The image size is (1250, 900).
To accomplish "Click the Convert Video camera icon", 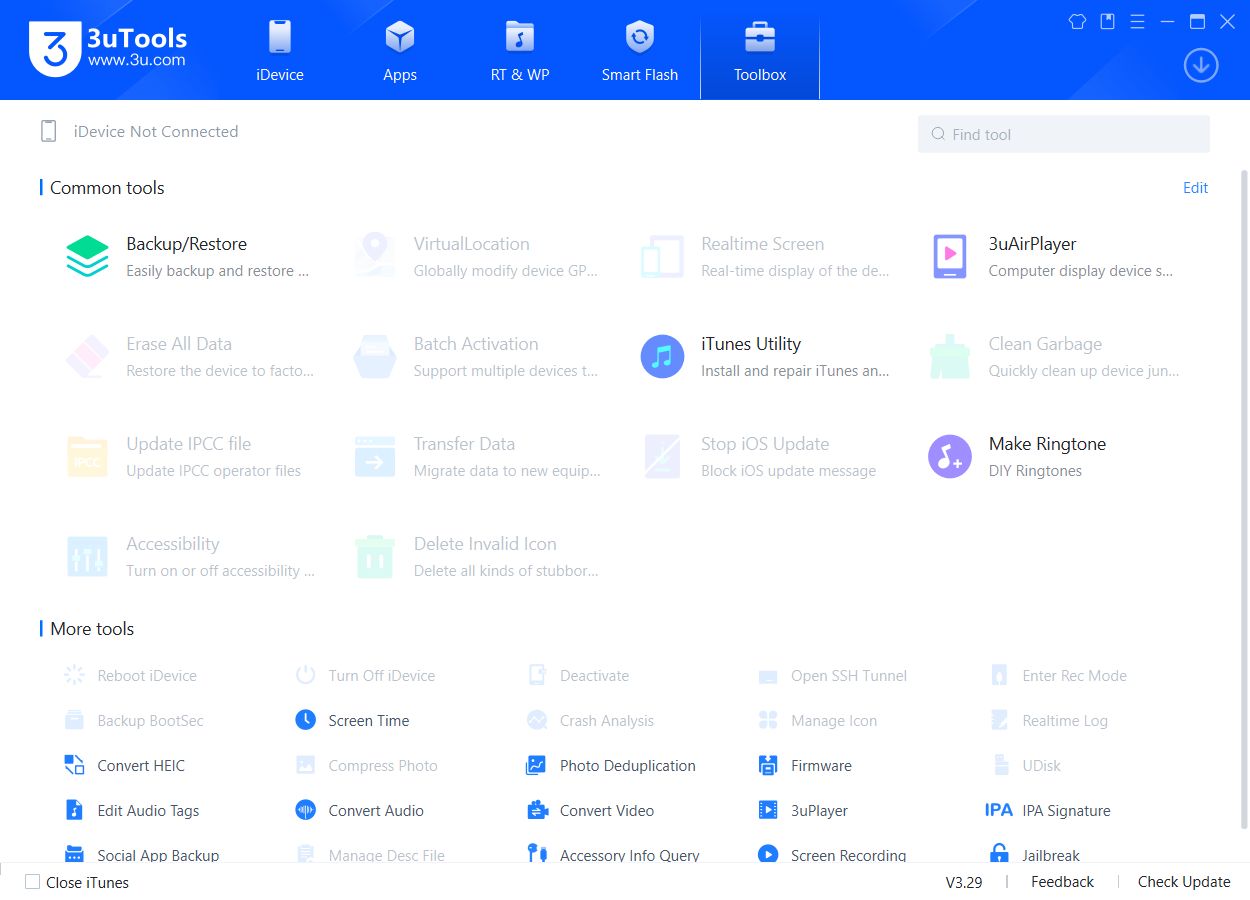I will (537, 810).
